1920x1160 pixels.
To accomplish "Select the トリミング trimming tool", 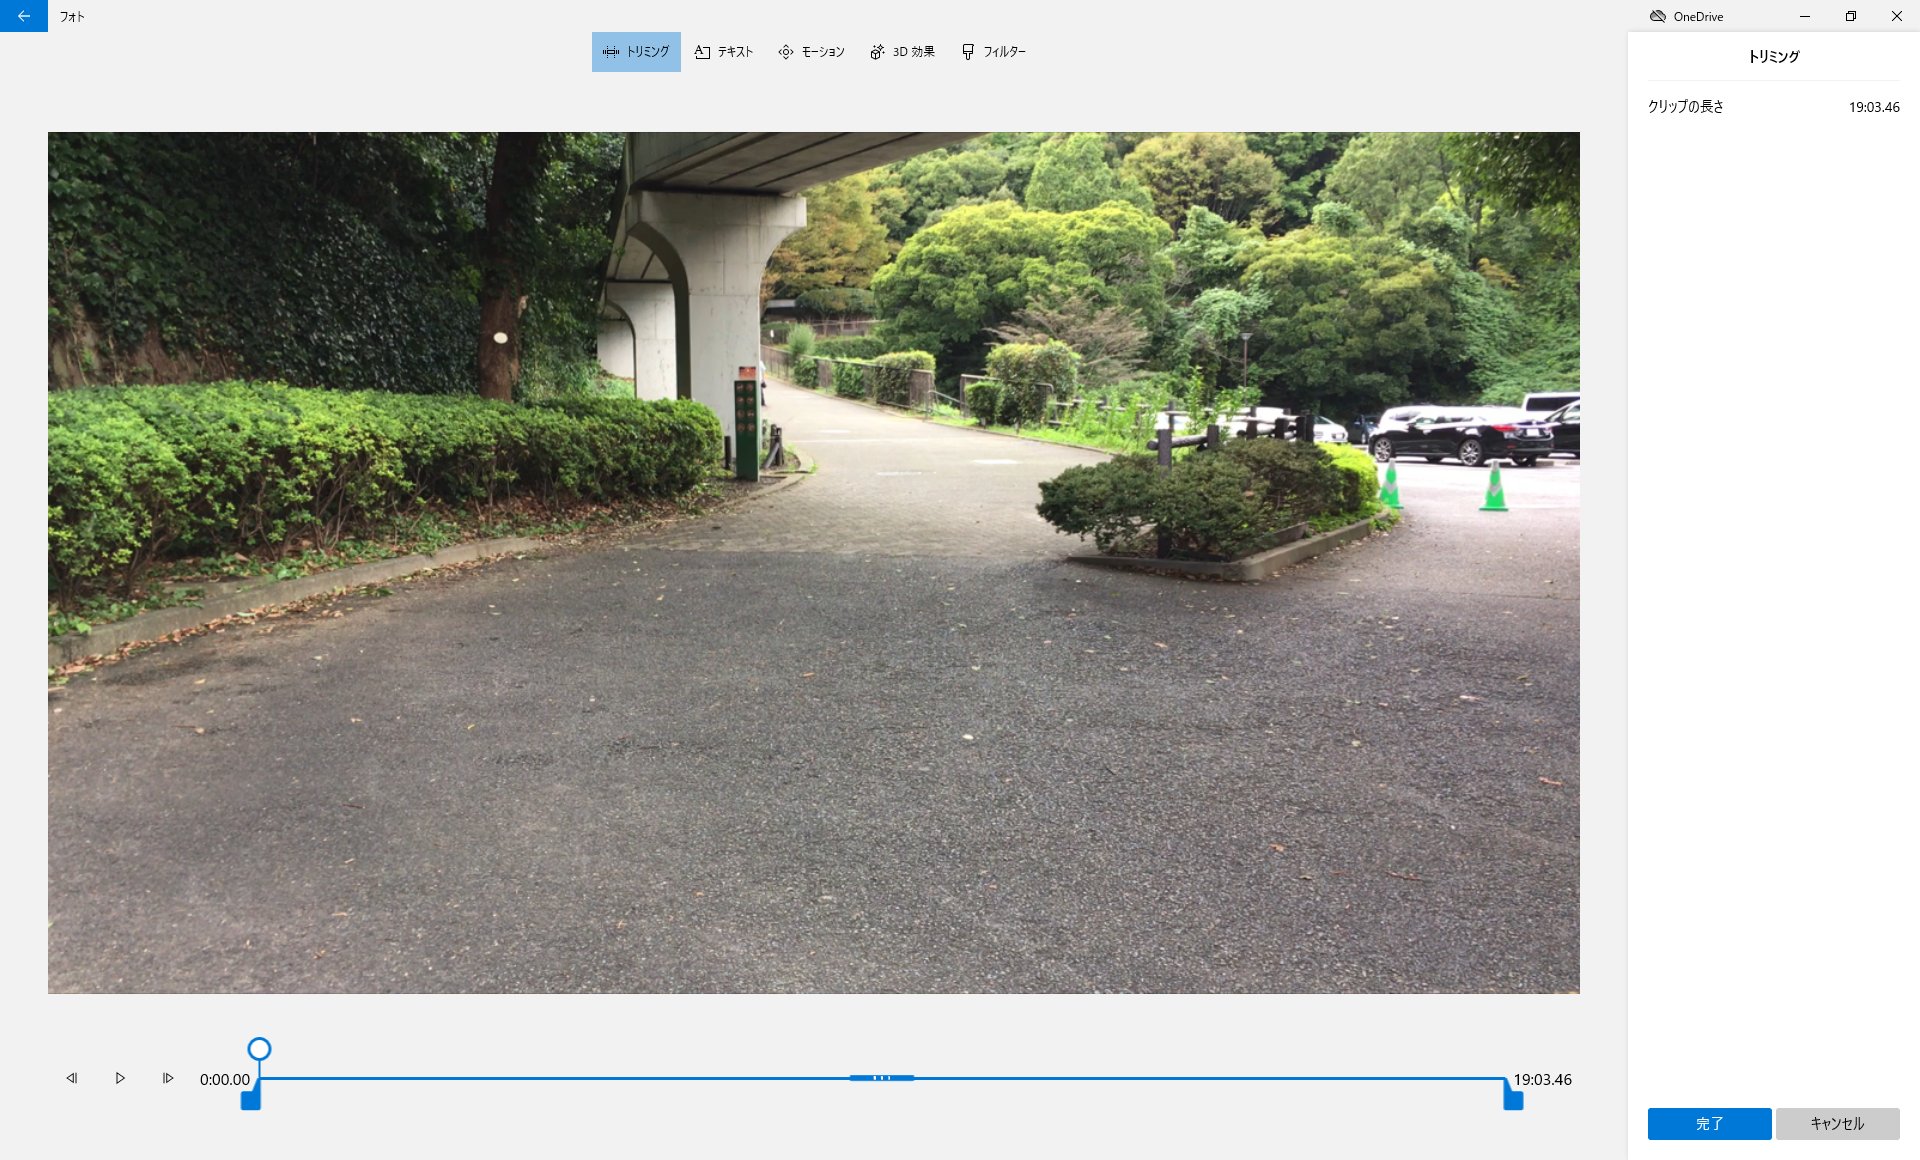I will tap(636, 52).
